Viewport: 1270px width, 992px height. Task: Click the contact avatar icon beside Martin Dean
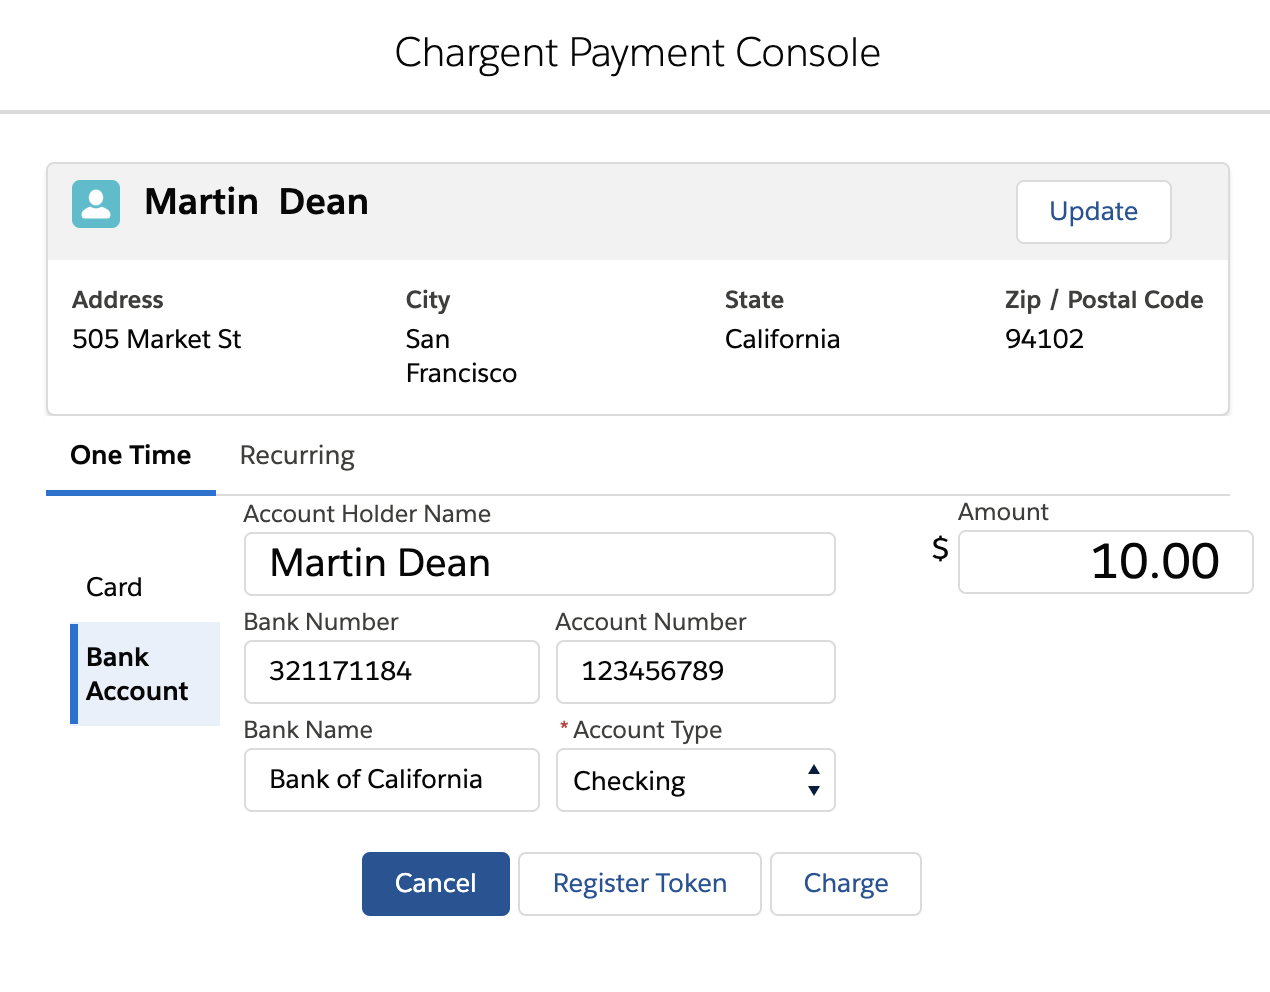95,203
